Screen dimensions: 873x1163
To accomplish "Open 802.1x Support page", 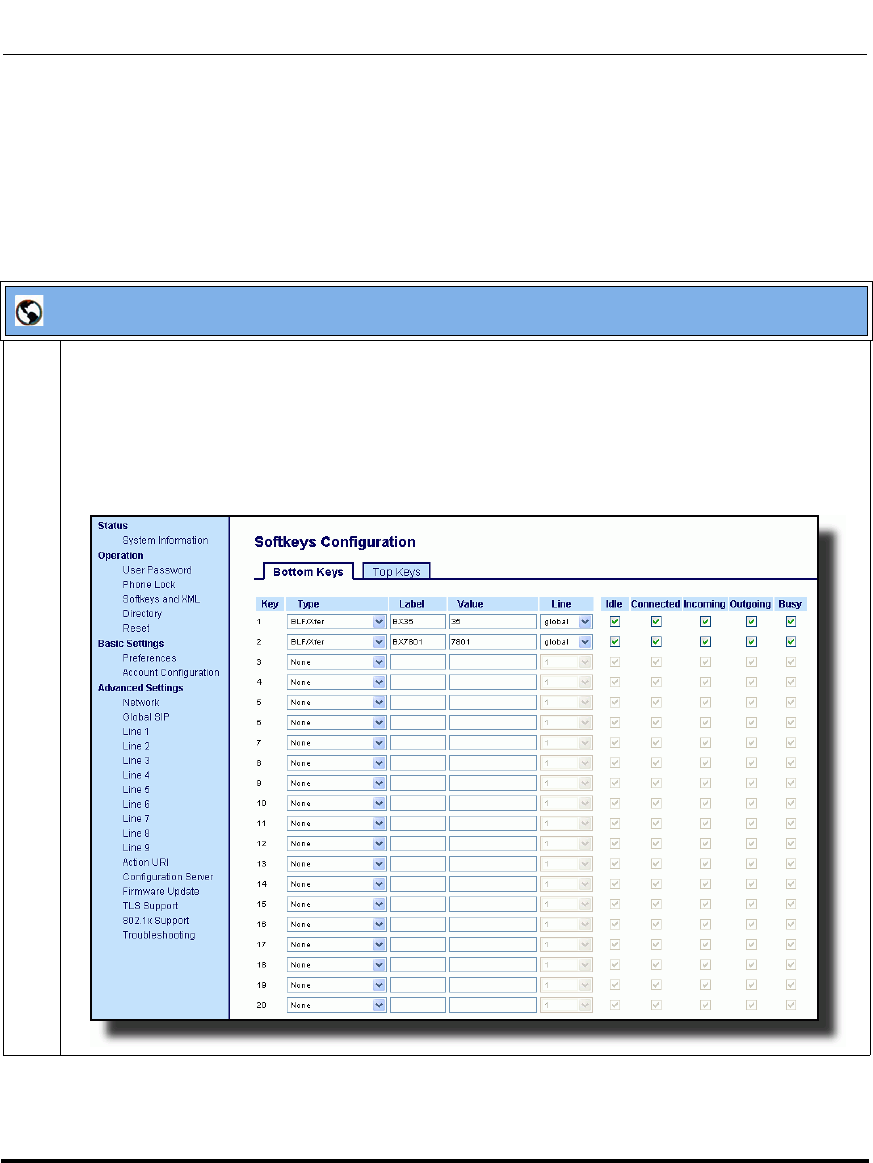I will [156, 920].
